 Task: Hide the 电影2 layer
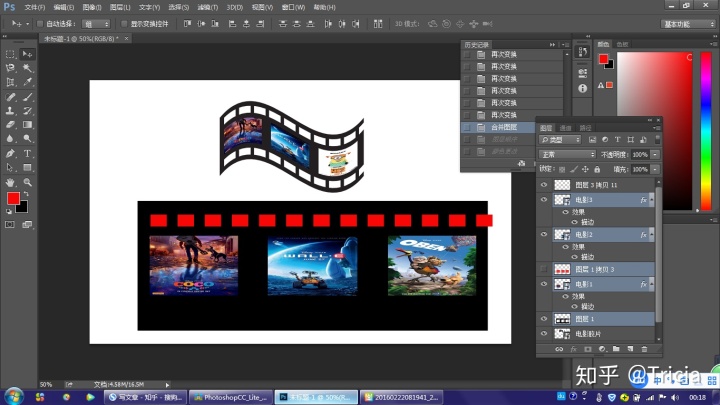point(544,235)
